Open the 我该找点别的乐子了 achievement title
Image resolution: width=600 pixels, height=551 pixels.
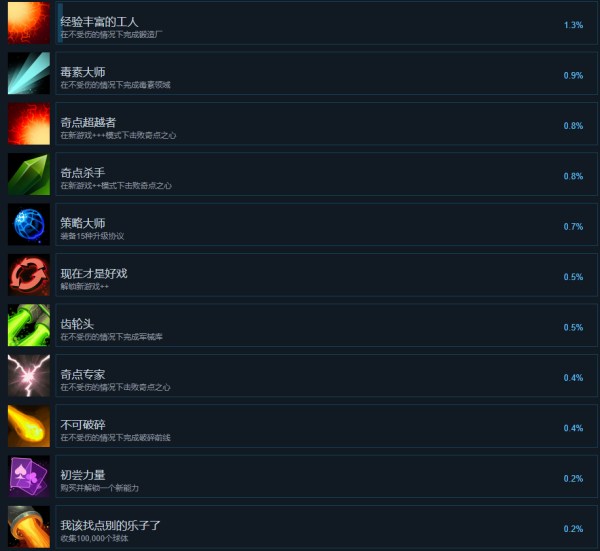pyautogui.click(x=110, y=526)
